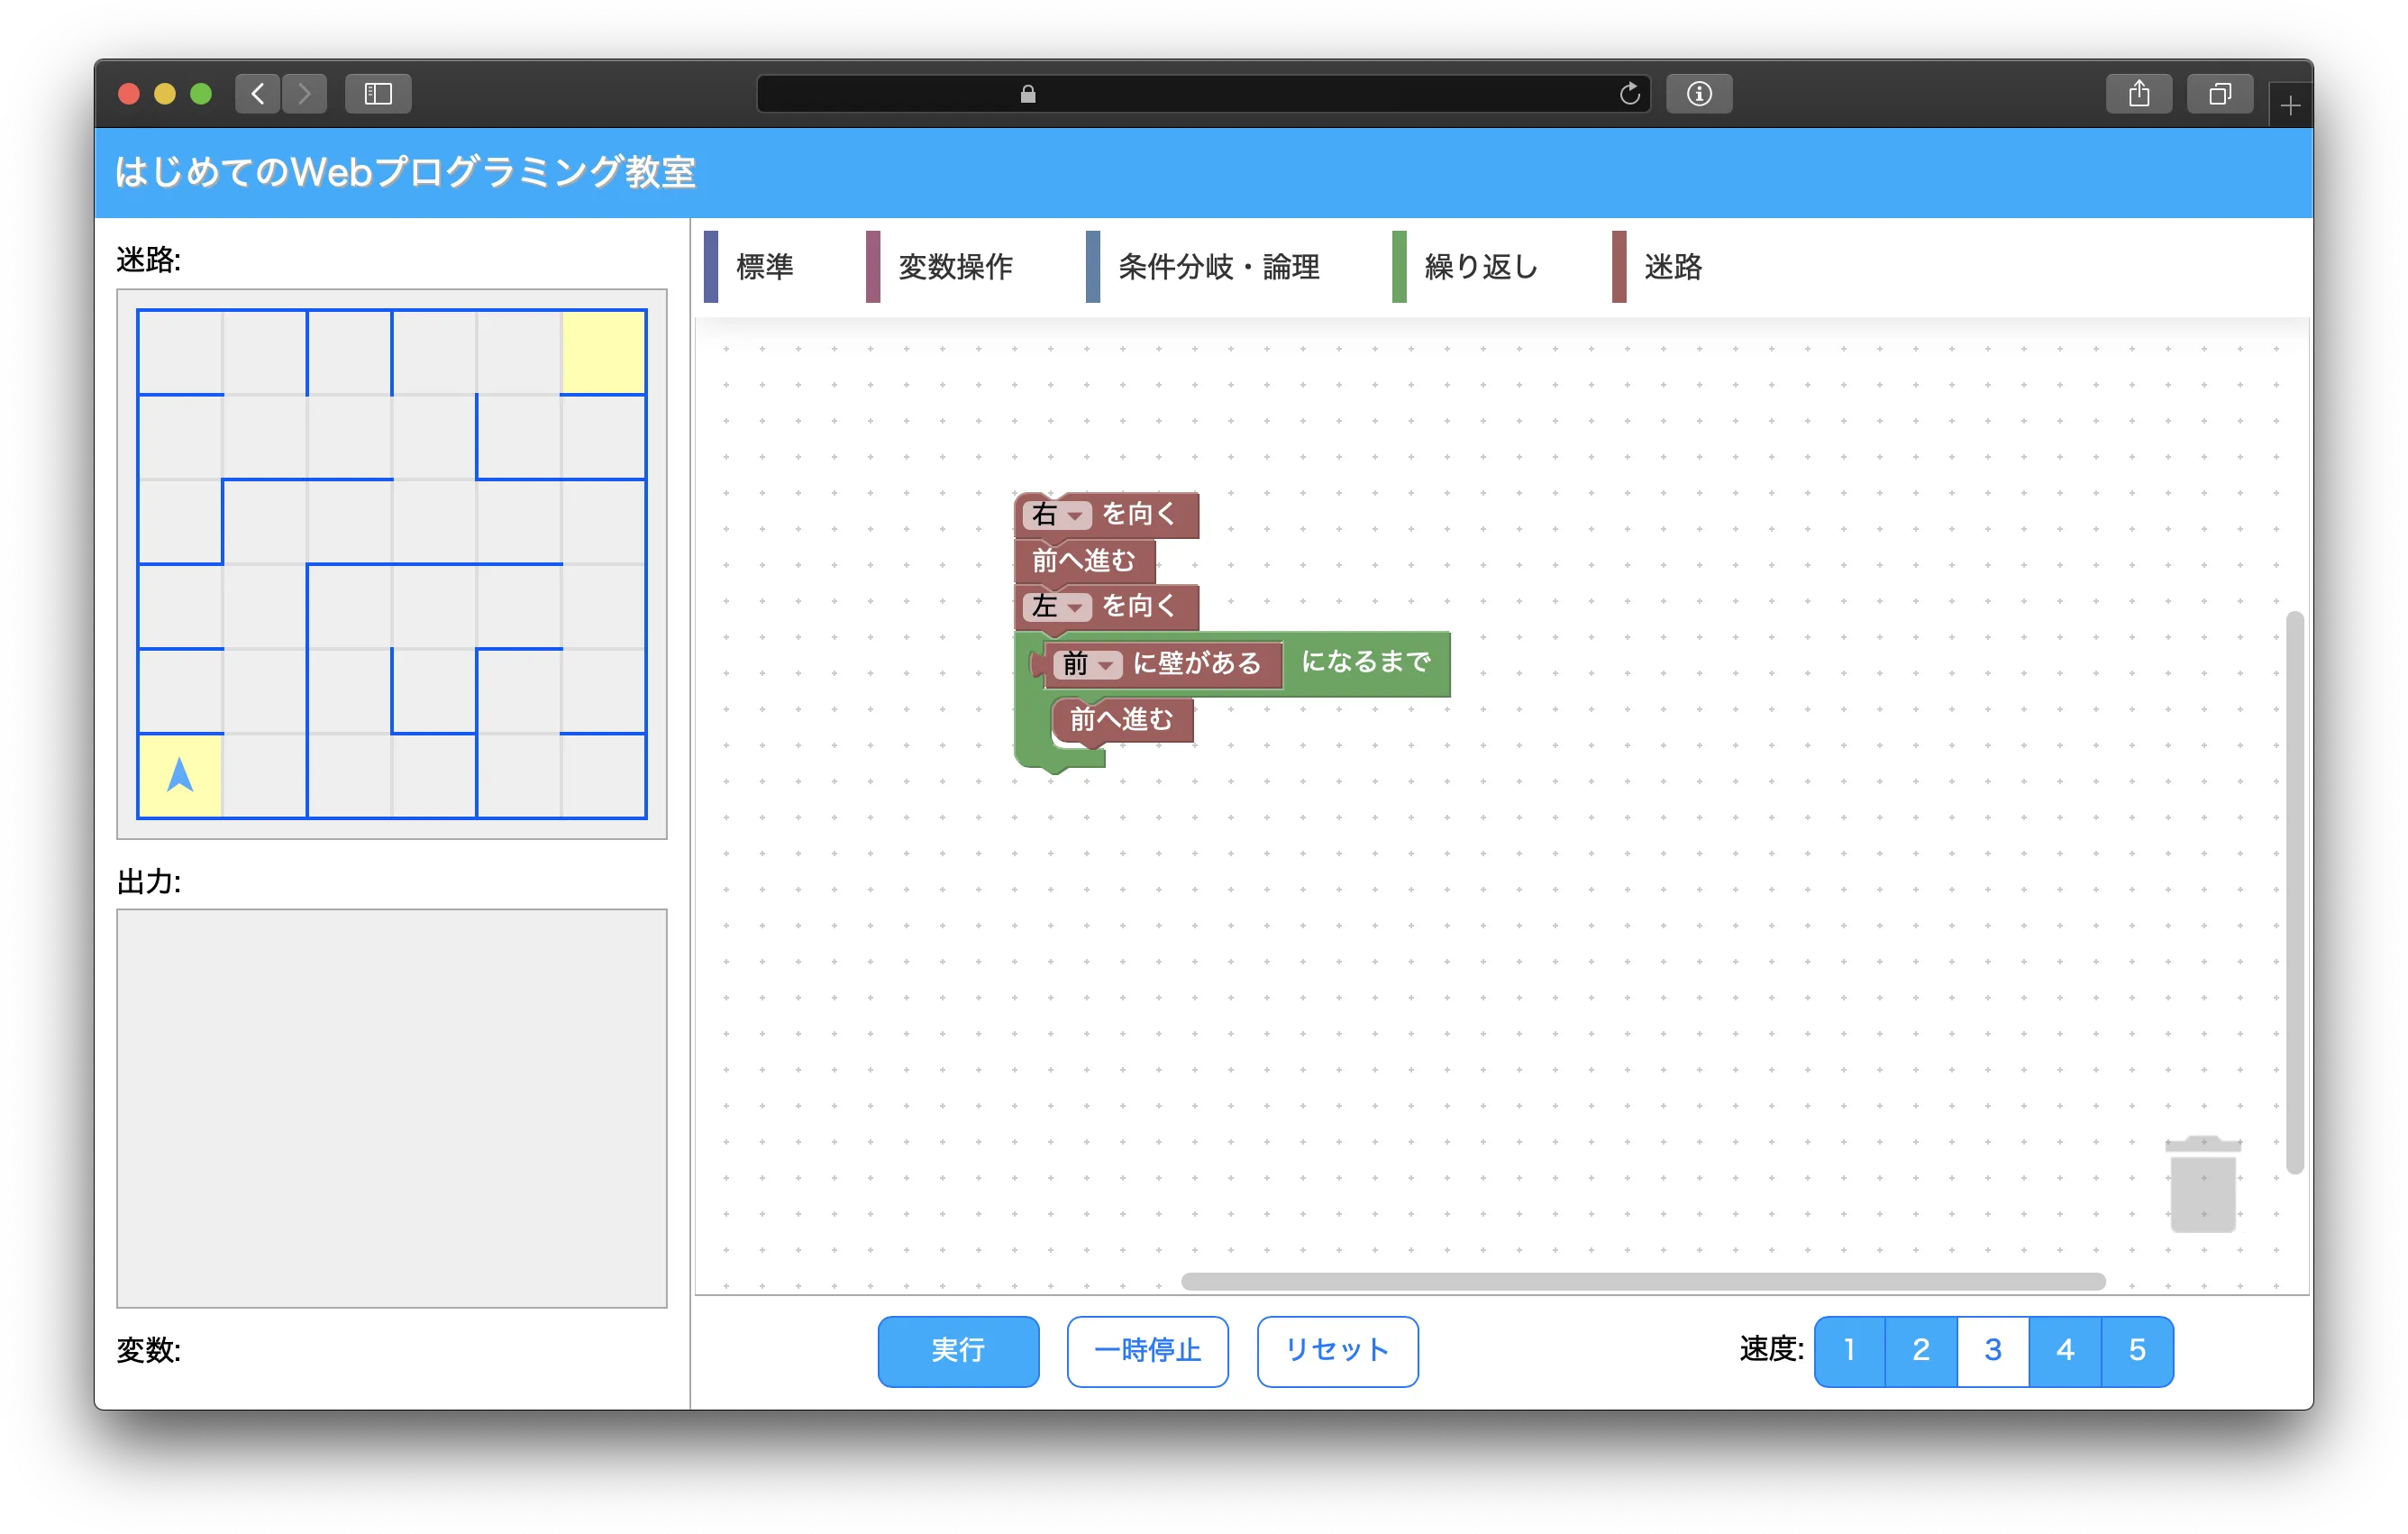Open the 前 dropdown in wall condition block
2408x1534 pixels.
(1088, 664)
